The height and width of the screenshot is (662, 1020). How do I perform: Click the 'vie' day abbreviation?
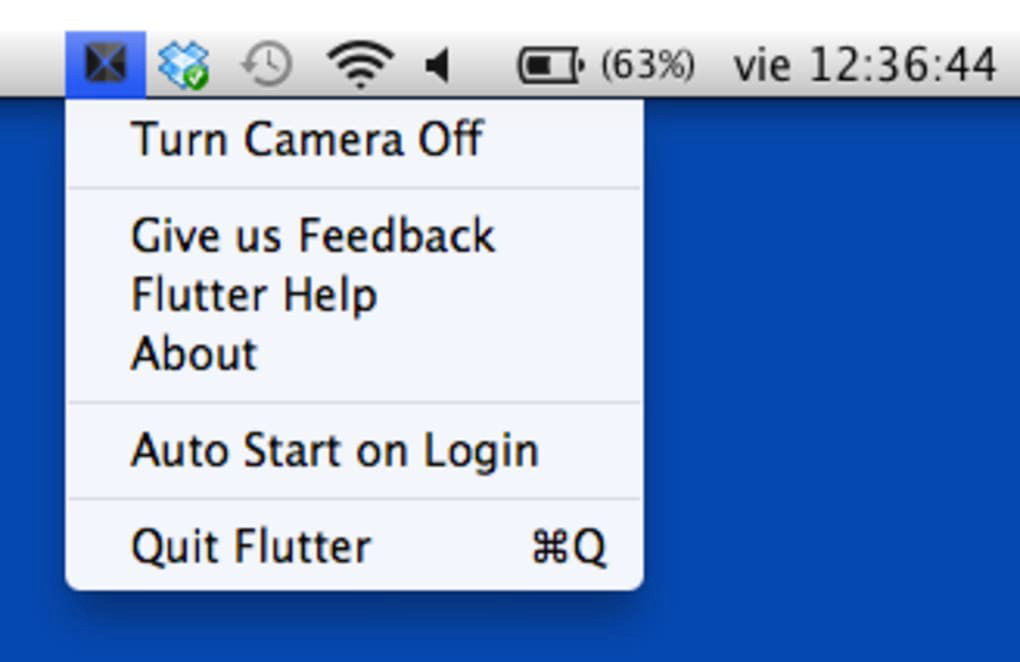(x=763, y=66)
